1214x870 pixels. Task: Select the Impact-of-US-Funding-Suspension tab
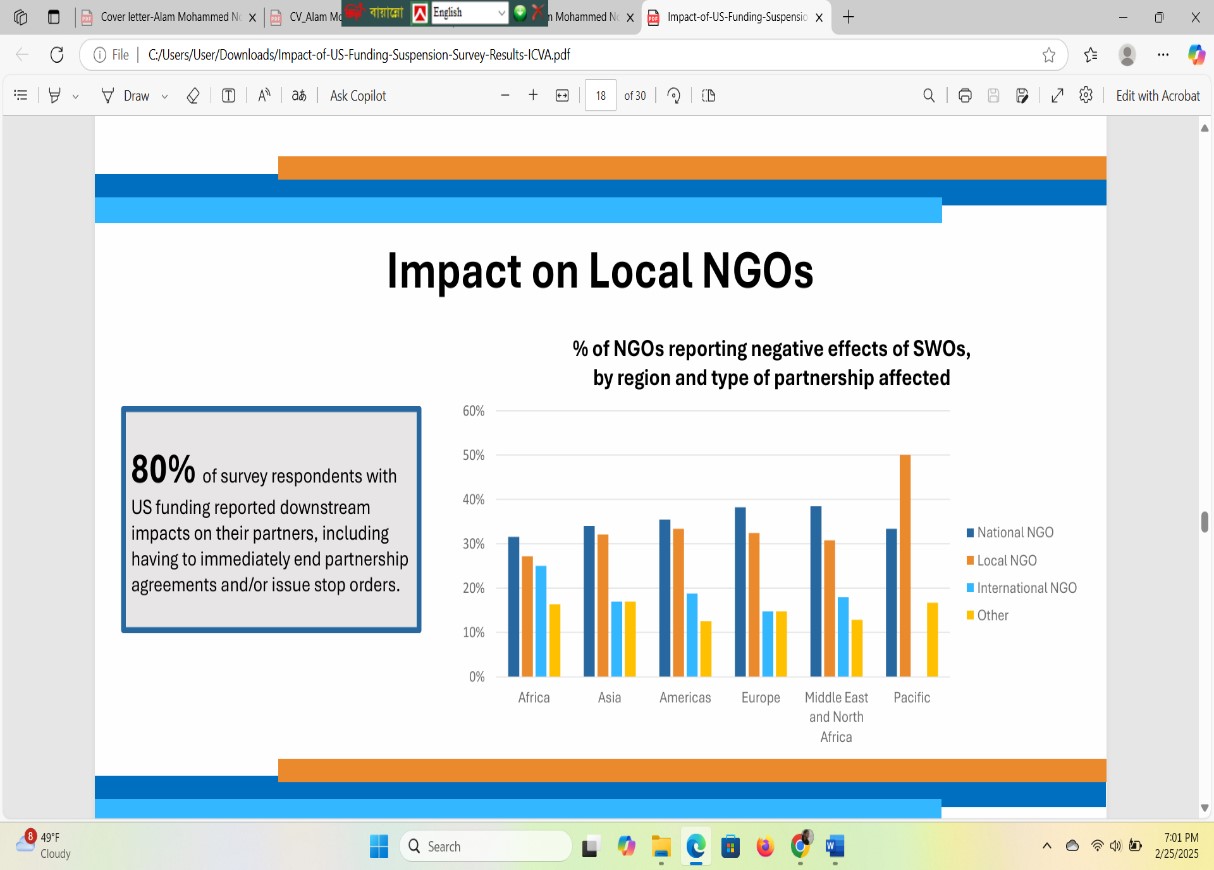tap(735, 17)
